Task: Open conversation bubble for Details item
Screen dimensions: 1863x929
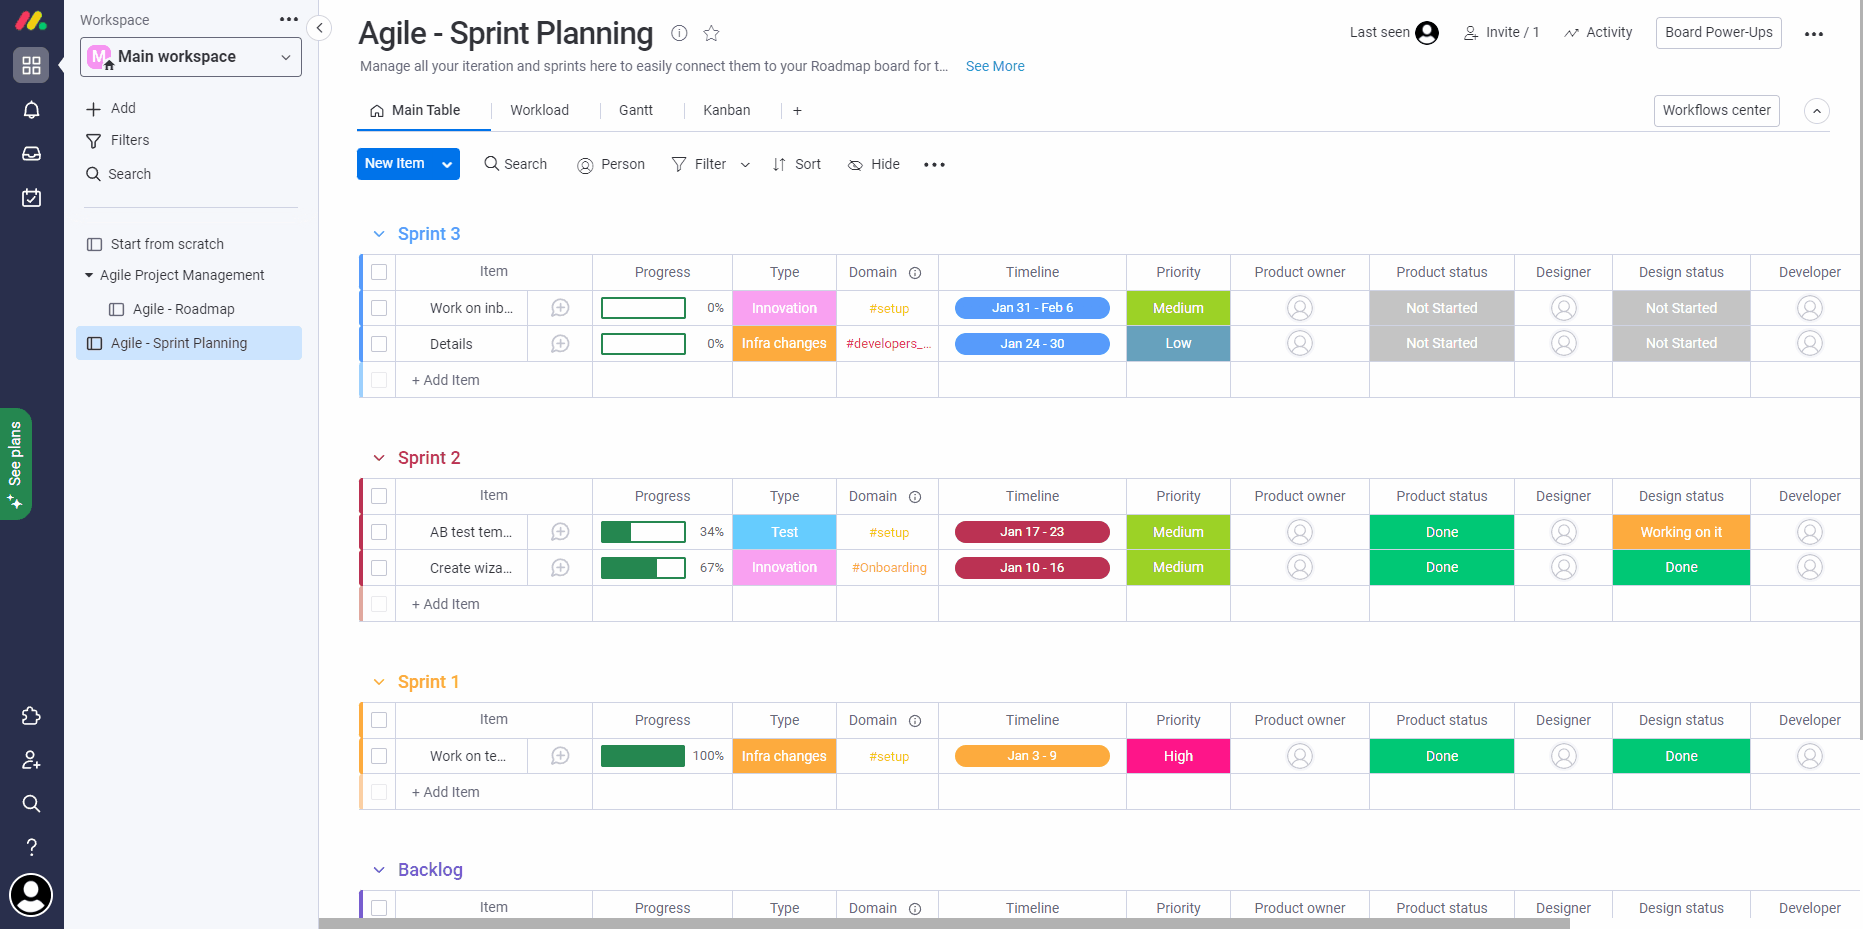Action: 560,344
